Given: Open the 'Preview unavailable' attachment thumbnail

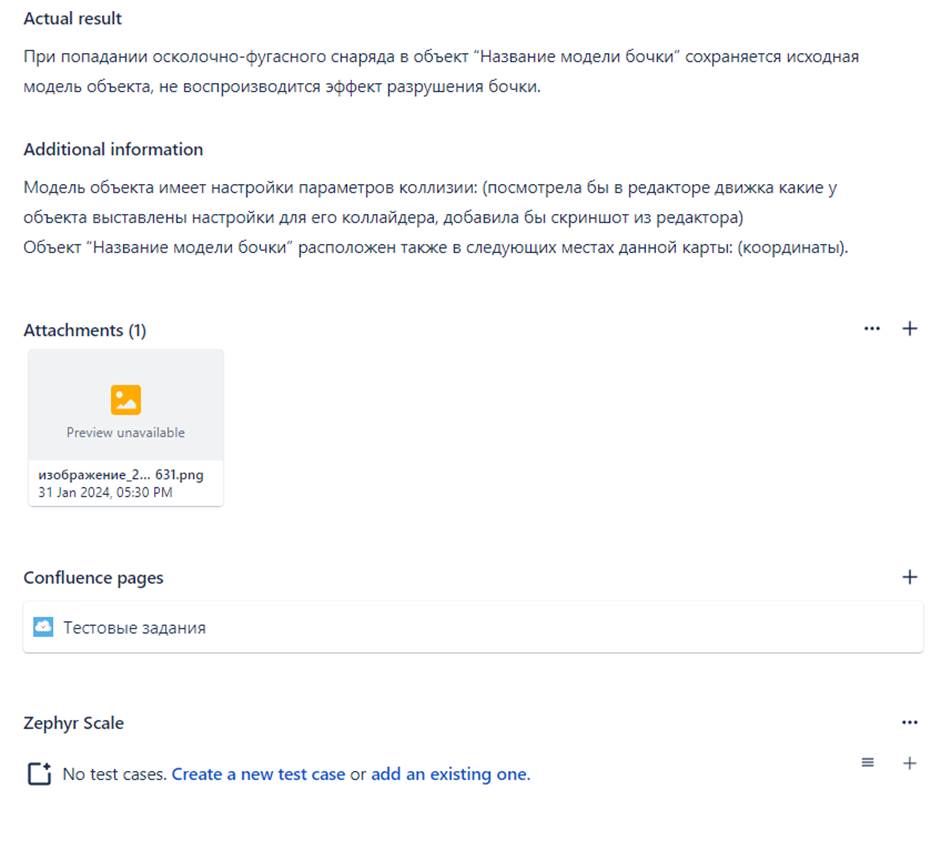Looking at the screenshot, I should point(126,405).
